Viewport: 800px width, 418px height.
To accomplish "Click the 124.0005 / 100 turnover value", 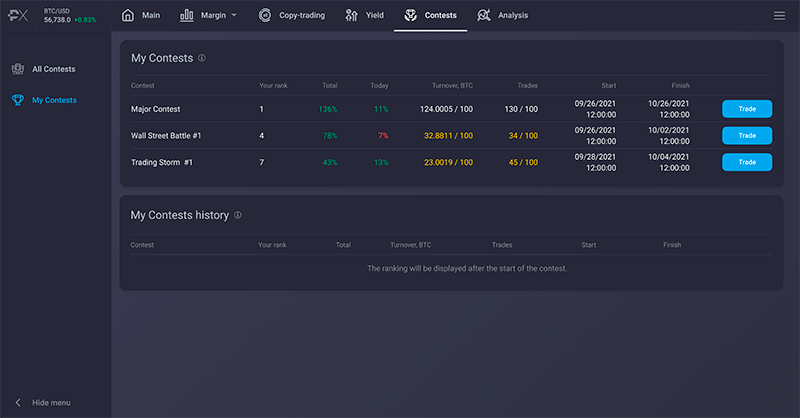I will 446,109.
